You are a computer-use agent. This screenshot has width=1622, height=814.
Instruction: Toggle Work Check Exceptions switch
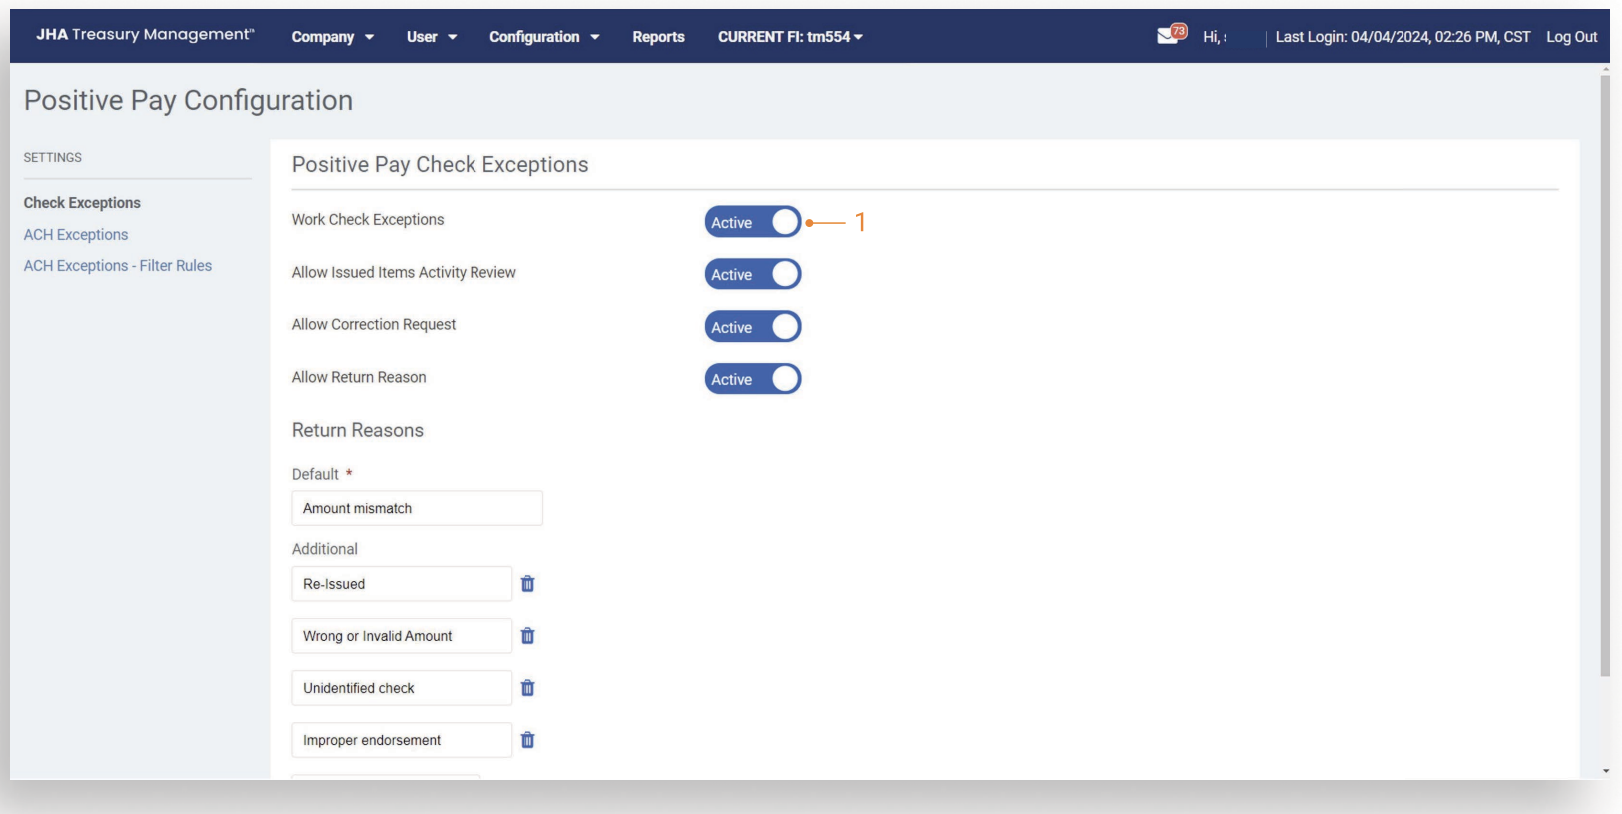[x=753, y=222]
